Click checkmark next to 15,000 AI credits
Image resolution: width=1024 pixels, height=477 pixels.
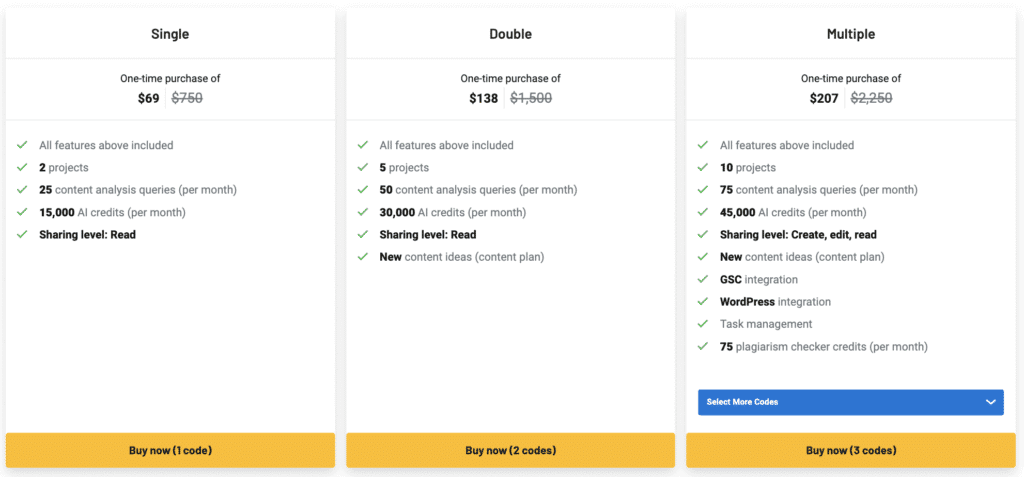tap(22, 212)
